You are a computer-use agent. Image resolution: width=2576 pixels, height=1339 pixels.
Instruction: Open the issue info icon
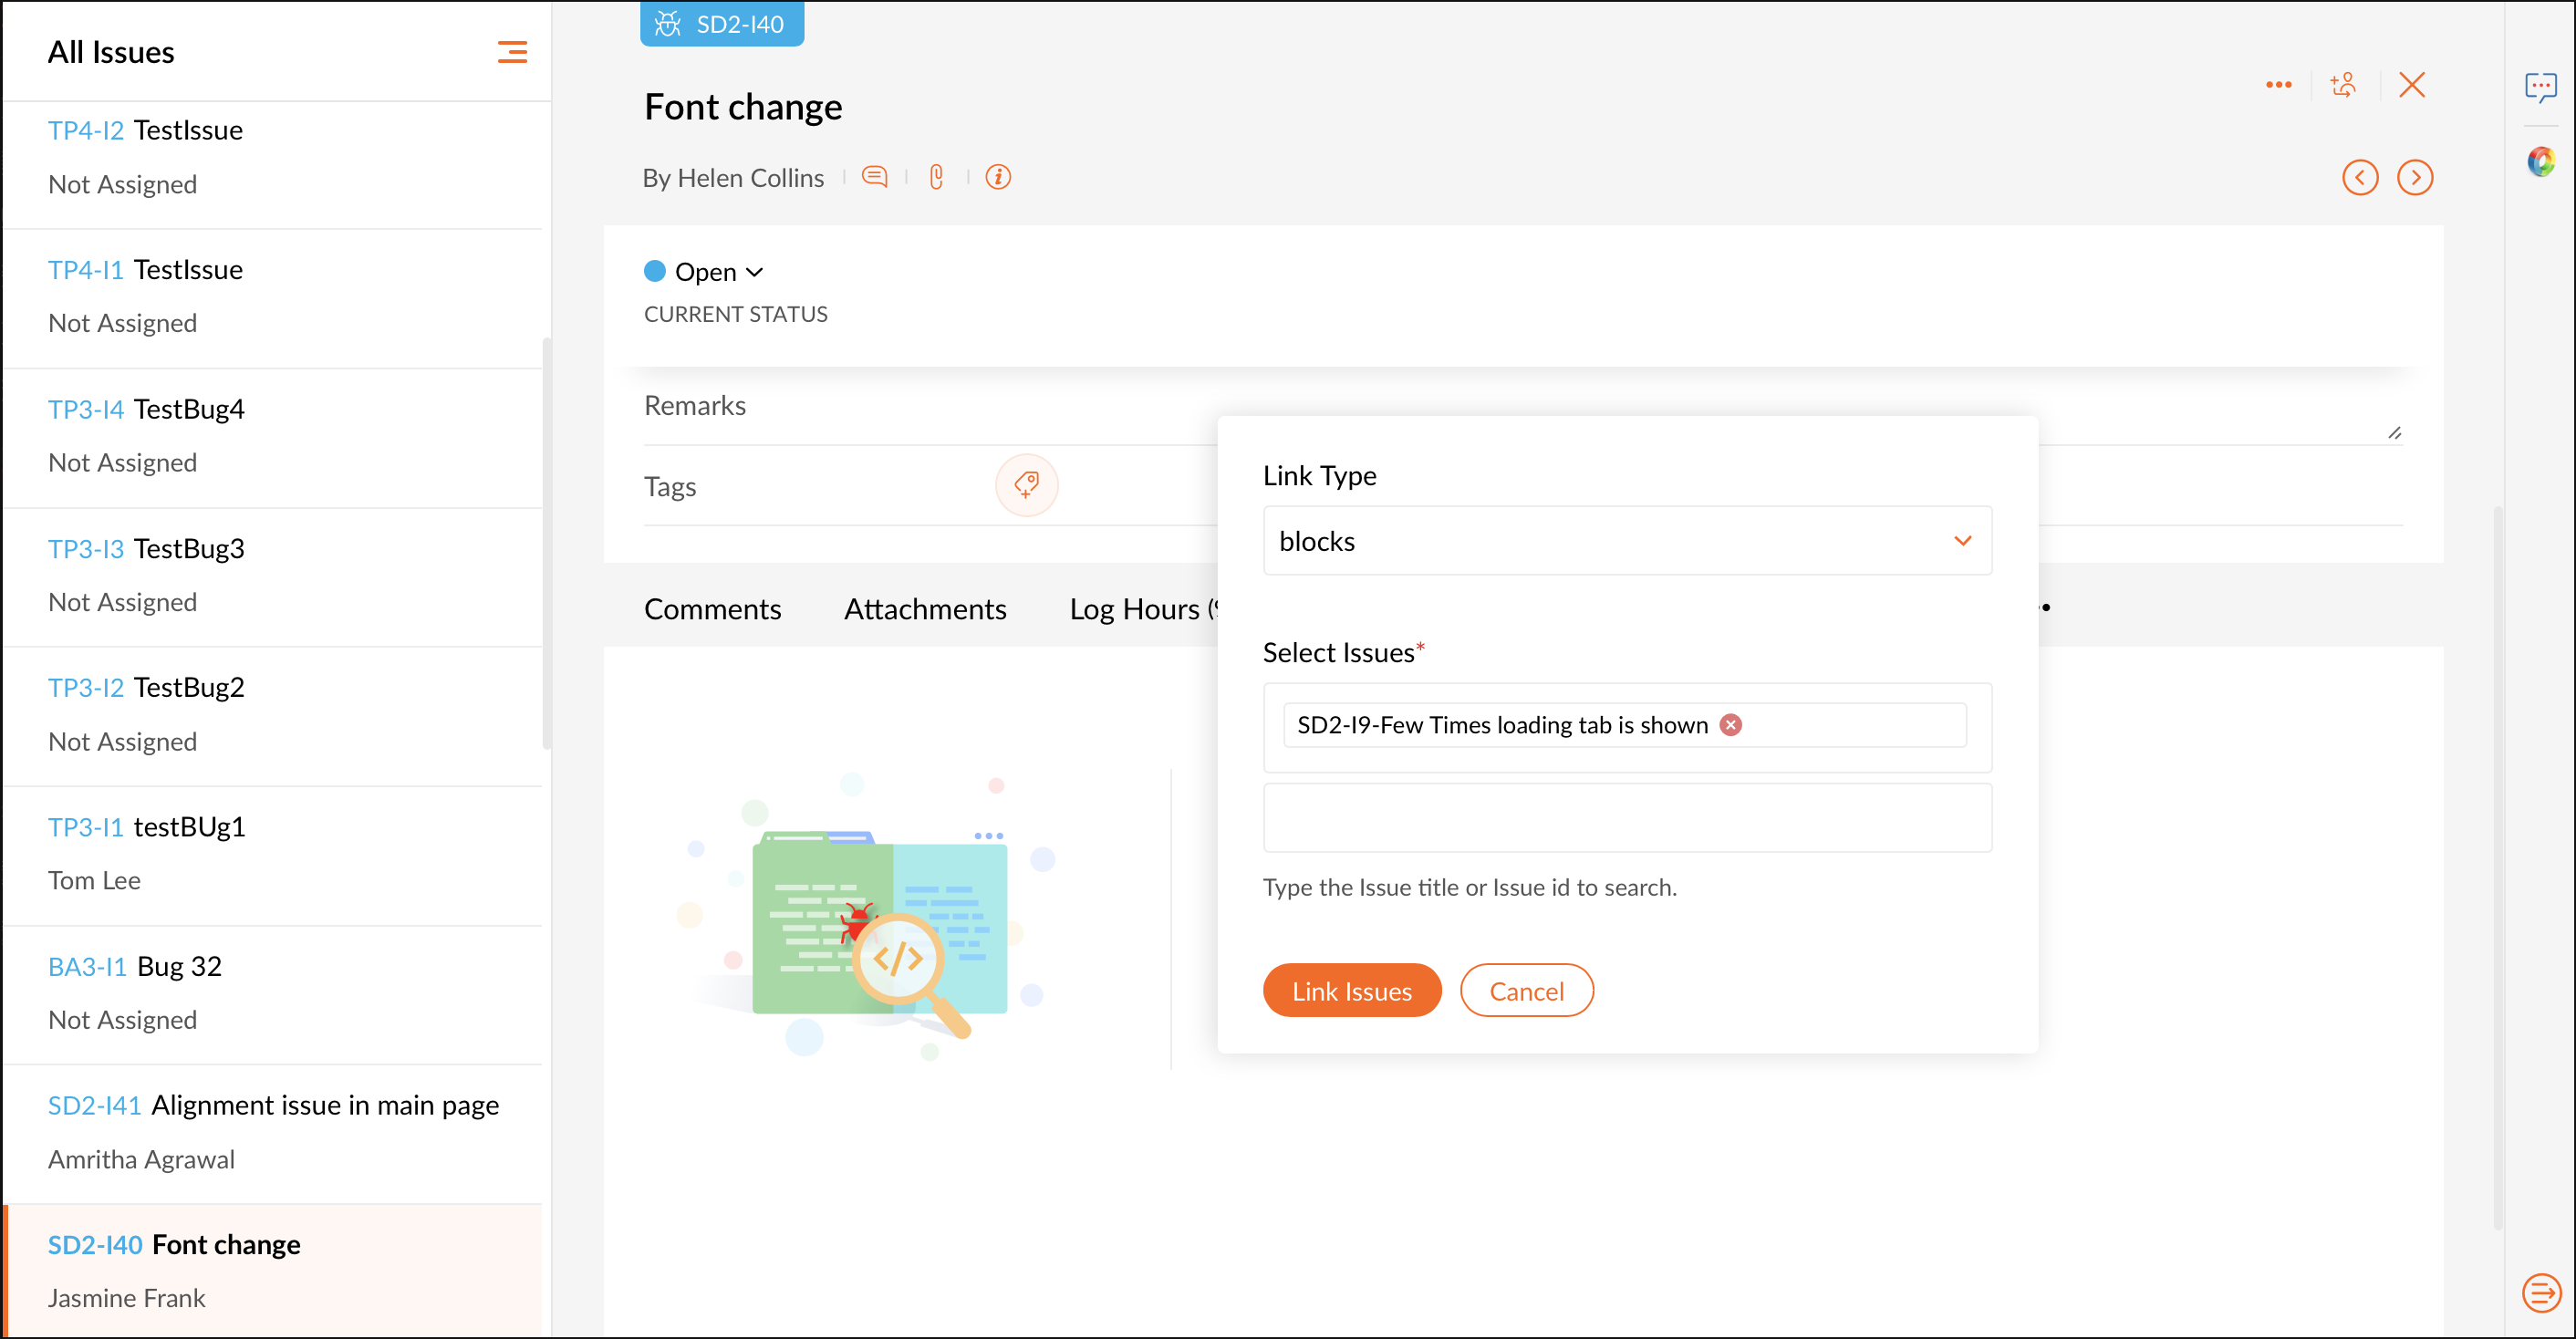coord(998,177)
